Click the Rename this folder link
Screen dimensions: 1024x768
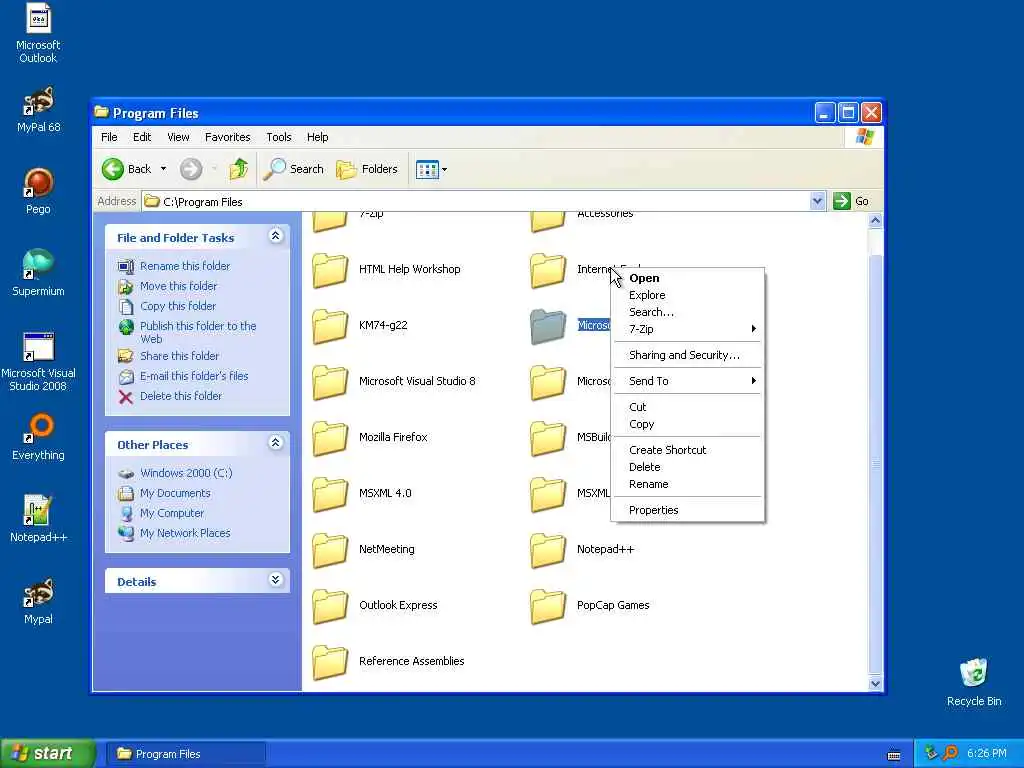click(x=185, y=266)
